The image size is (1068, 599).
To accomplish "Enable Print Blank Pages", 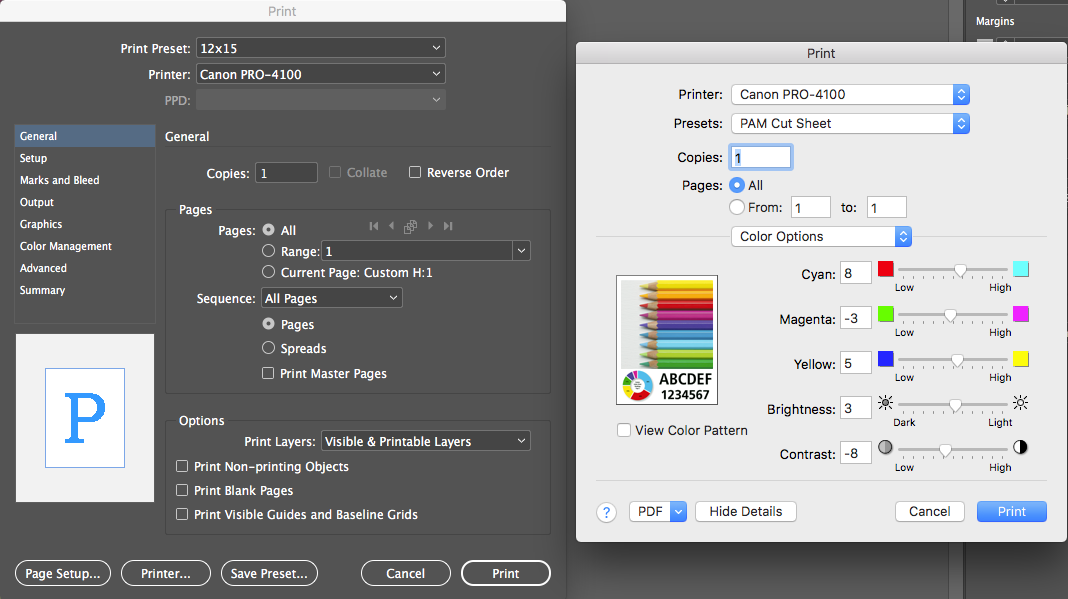I will 181,490.
